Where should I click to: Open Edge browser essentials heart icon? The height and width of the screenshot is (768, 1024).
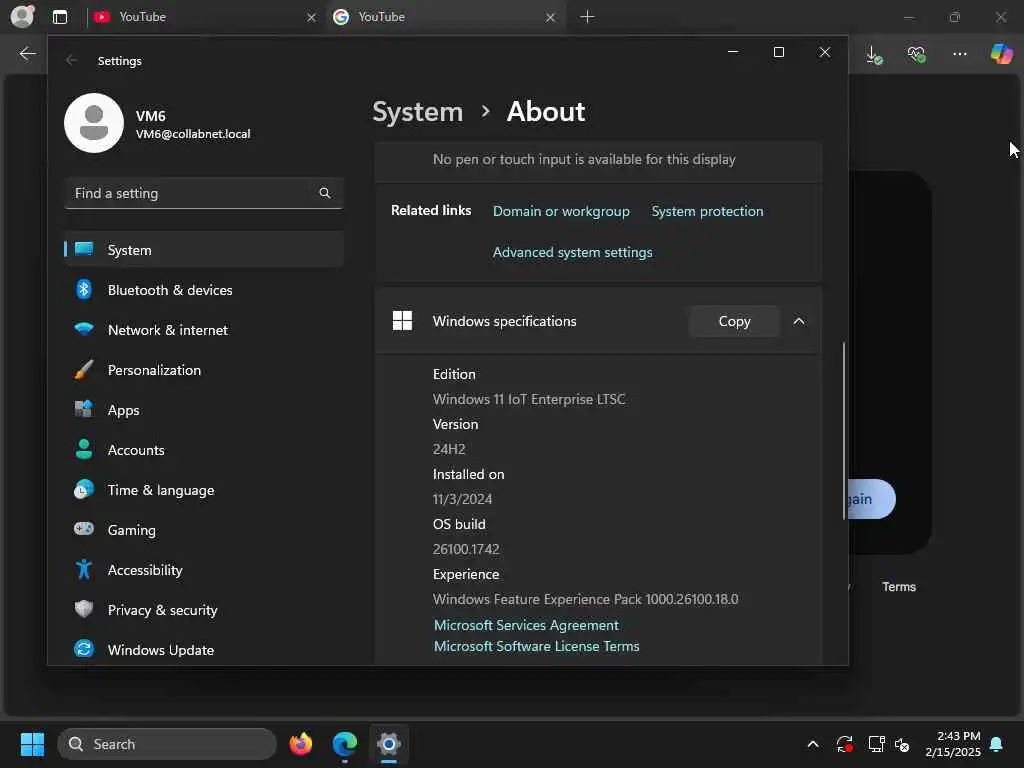click(916, 54)
